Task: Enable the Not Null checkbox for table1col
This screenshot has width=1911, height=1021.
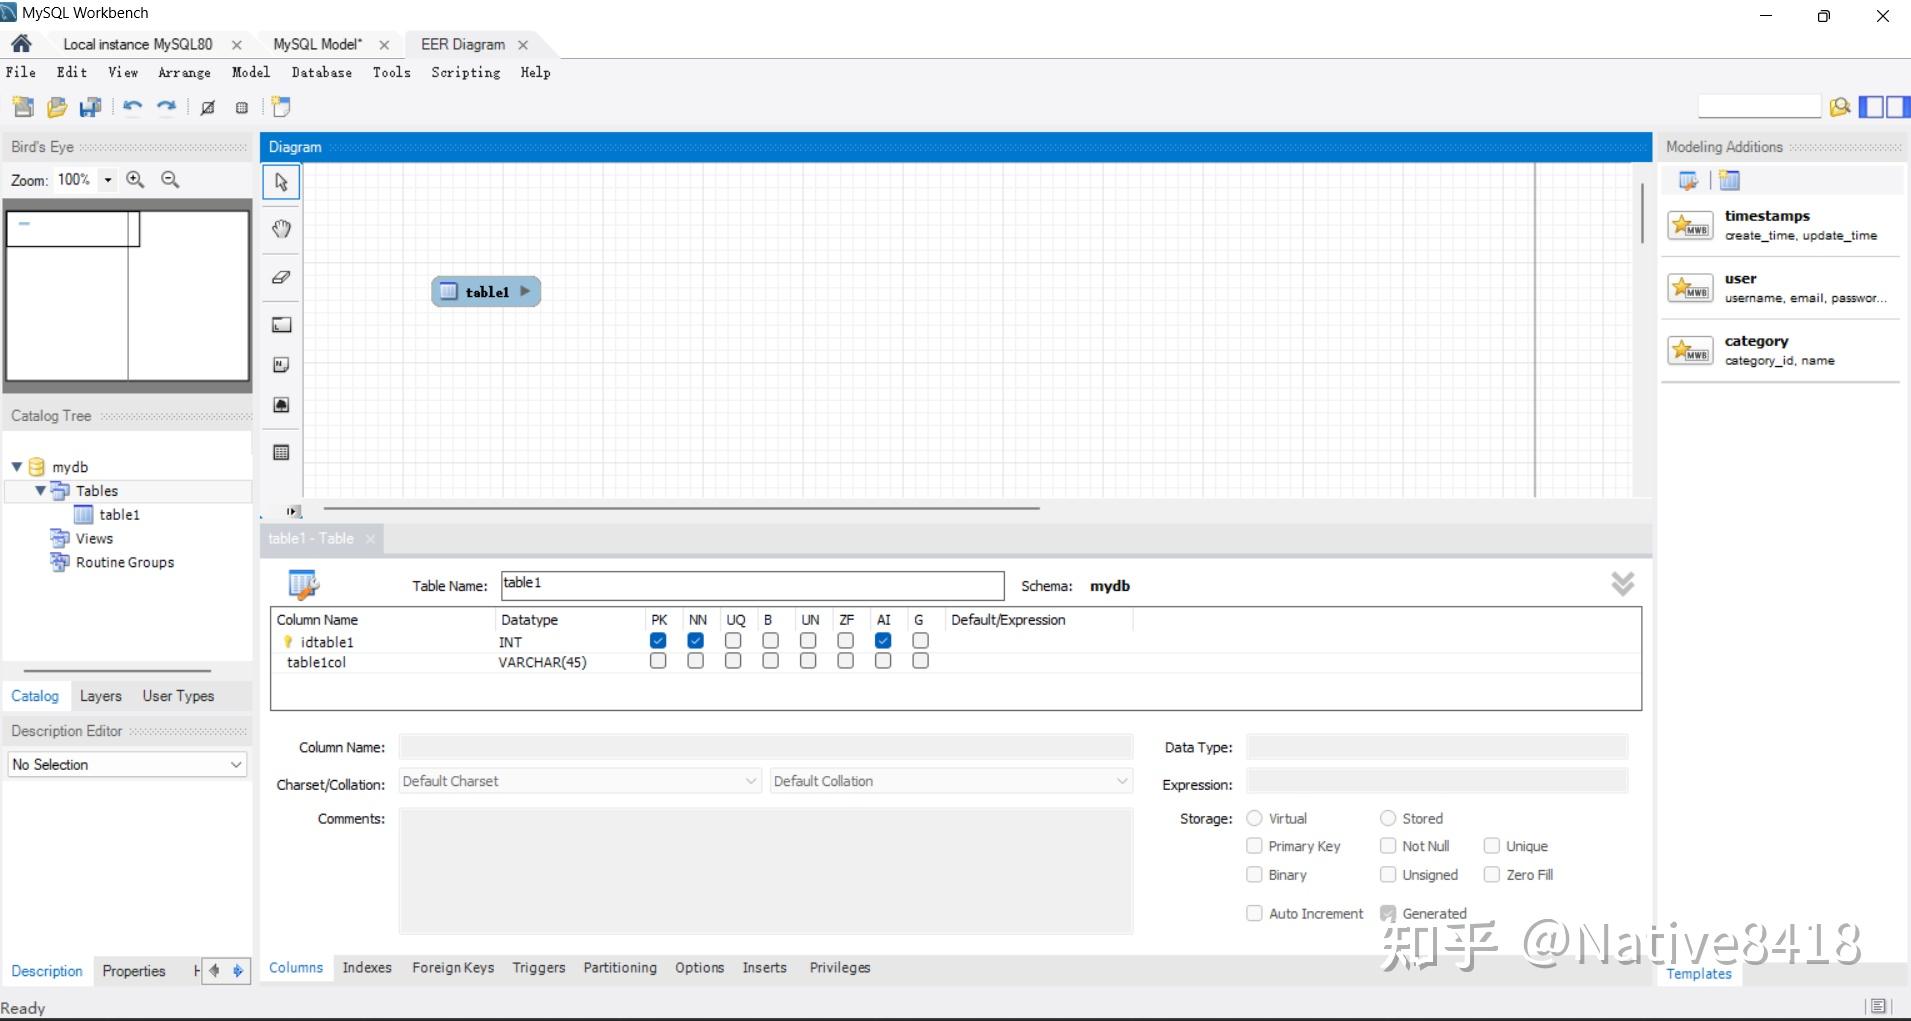Action: (x=695, y=660)
